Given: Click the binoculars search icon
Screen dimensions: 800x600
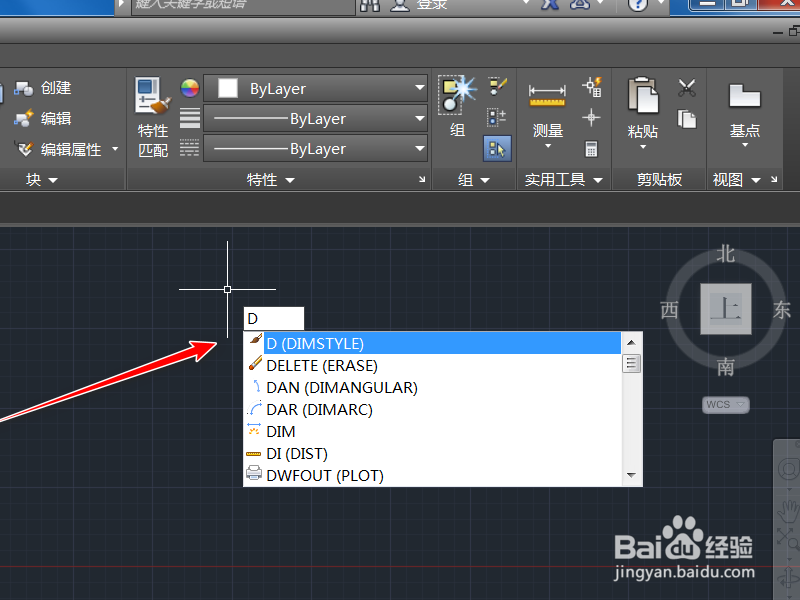Looking at the screenshot, I should pos(370,5).
